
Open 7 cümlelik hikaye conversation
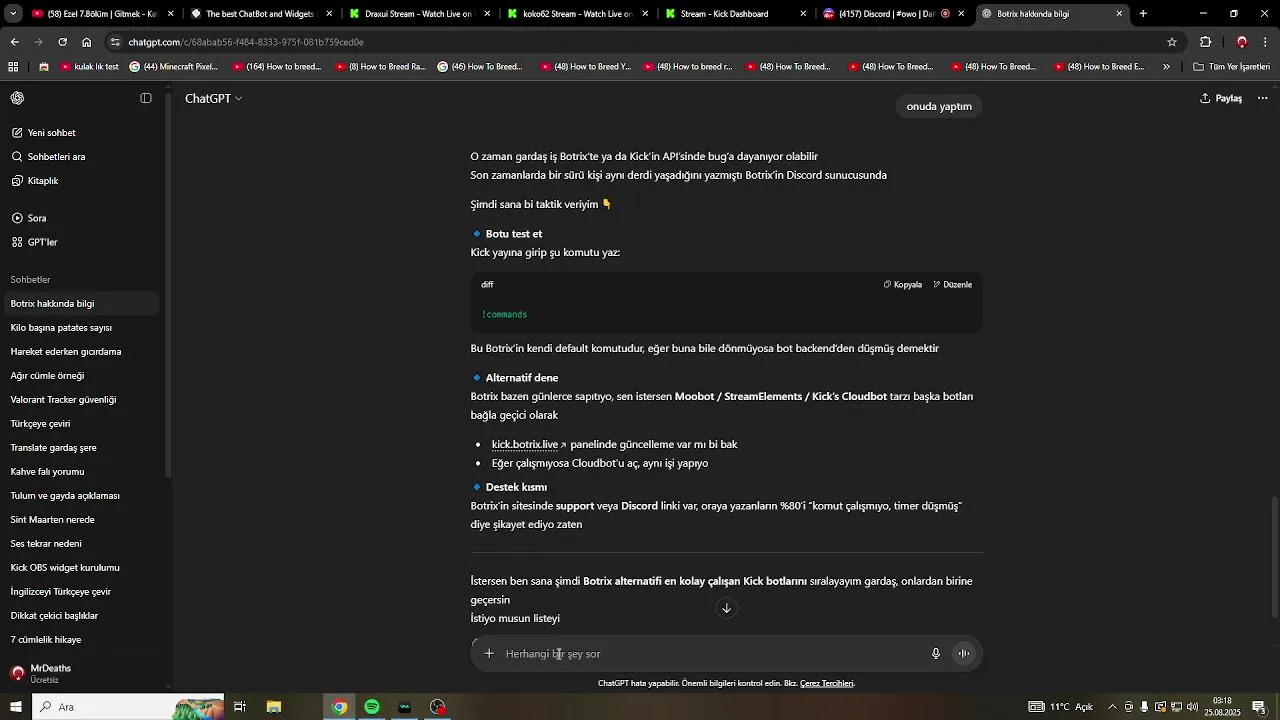(x=80, y=640)
